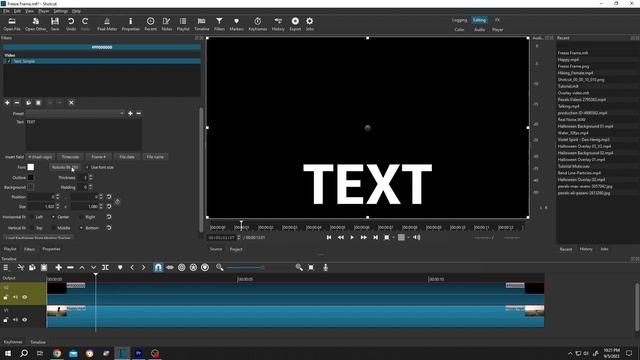Open the Keyframes tab at the bottom
This screenshot has height=360, width=640.
click(x=13, y=342)
